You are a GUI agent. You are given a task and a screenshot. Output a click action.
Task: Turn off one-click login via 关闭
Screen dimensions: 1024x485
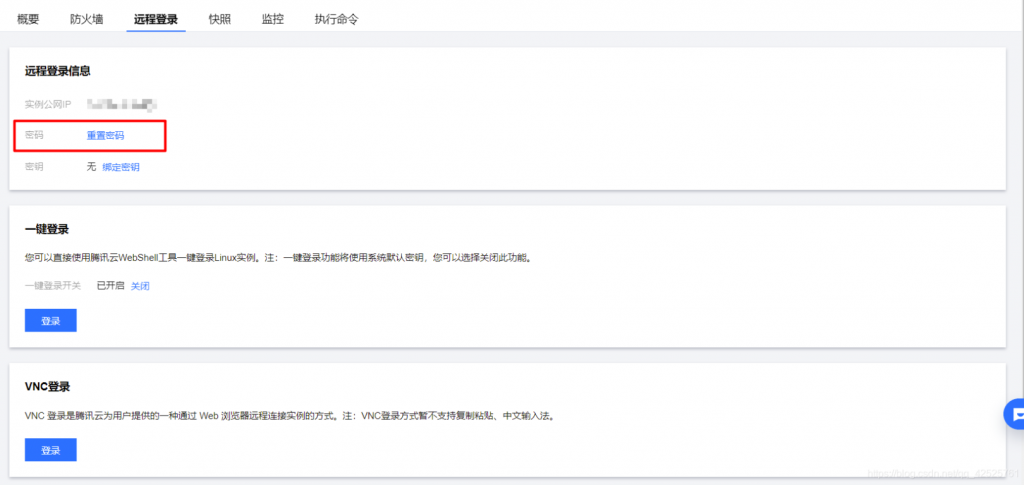pos(140,286)
